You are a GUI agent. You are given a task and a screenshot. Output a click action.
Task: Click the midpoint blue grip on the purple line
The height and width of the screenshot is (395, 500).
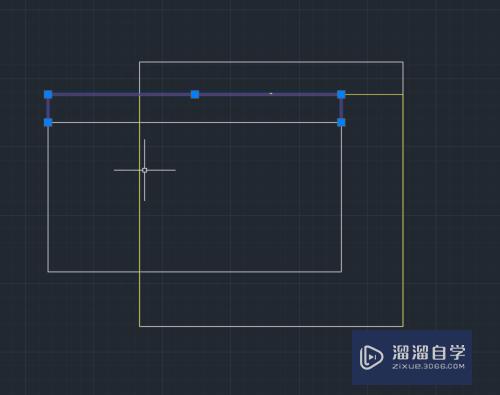[x=195, y=95]
